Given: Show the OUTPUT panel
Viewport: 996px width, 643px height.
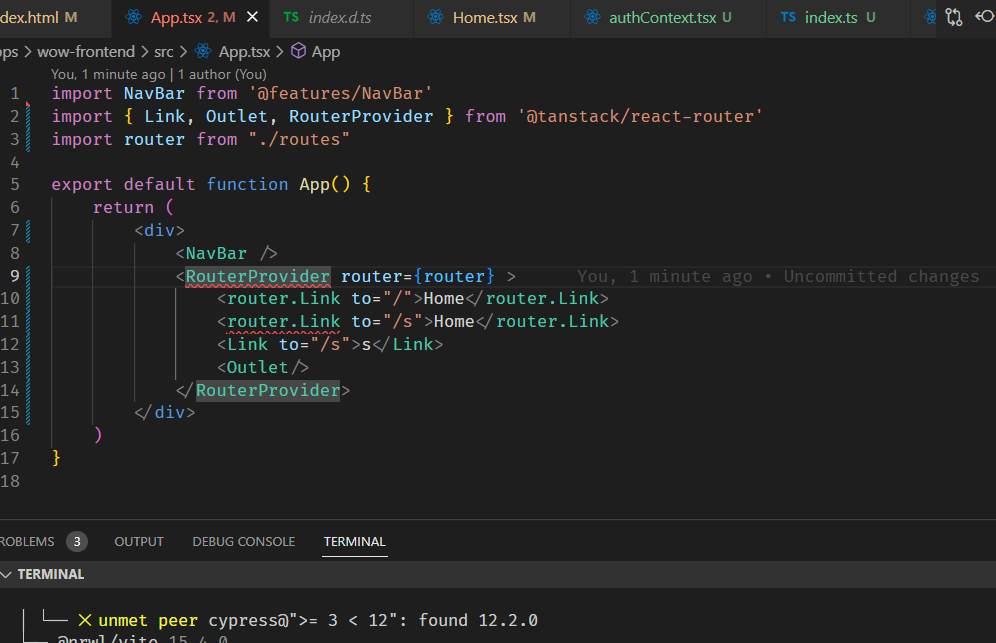Looking at the screenshot, I should 139,541.
